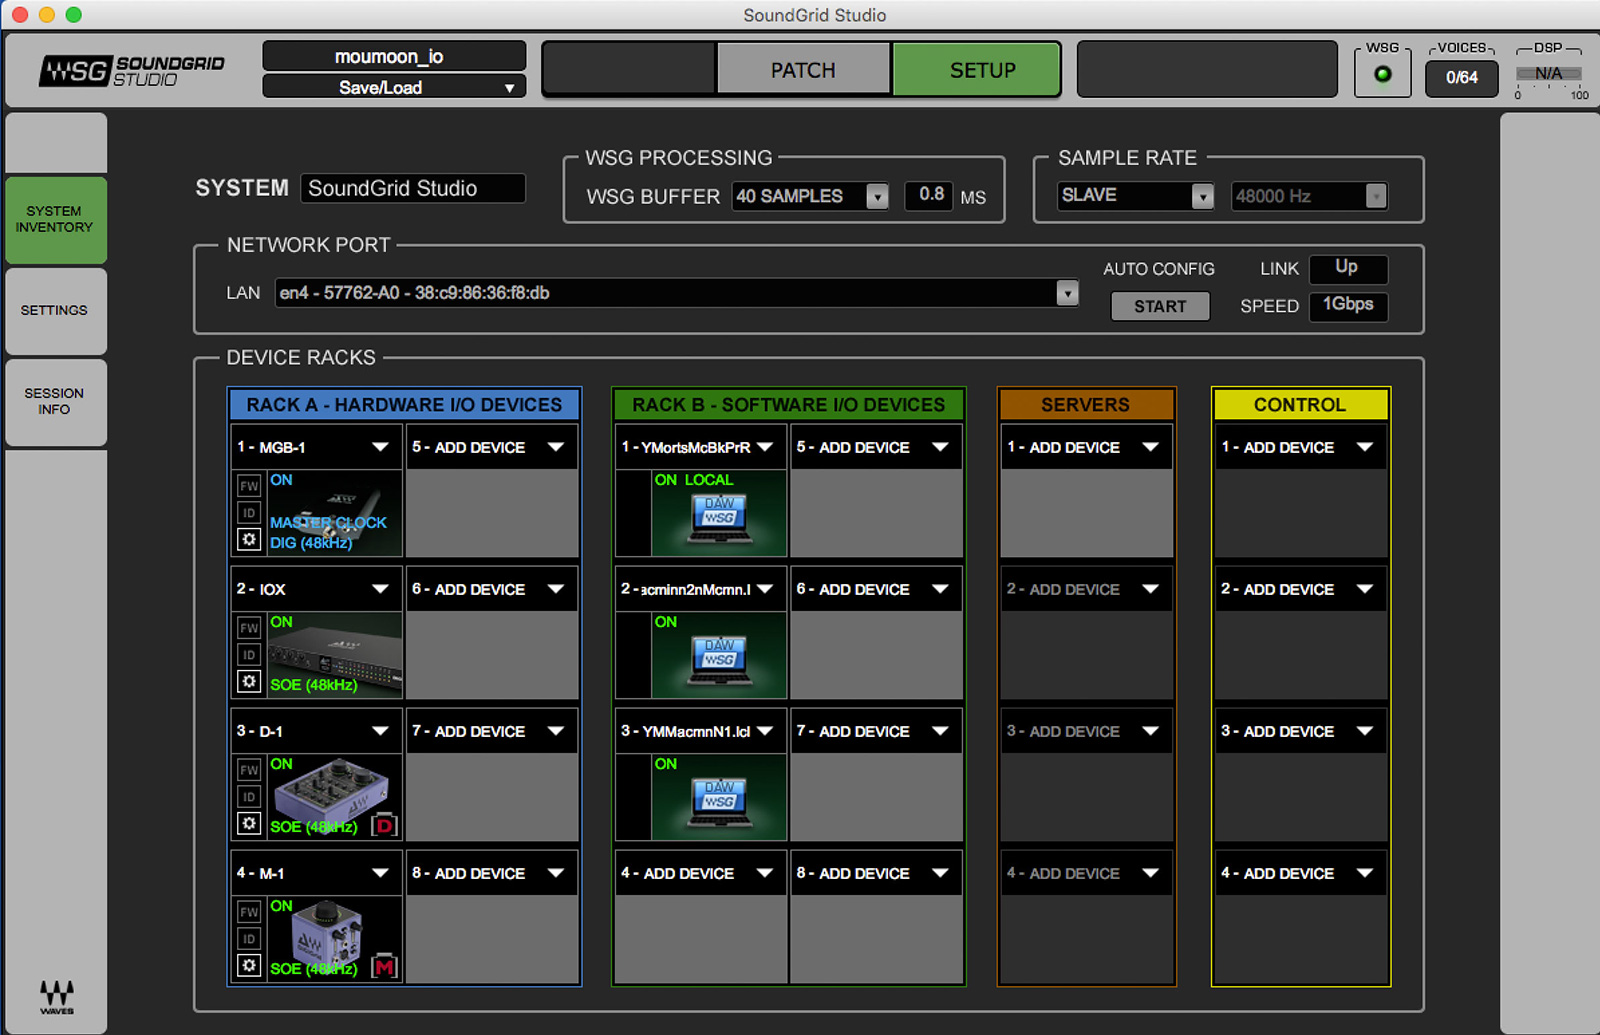Click the Auto Config START button
This screenshot has height=1035, width=1600.
tap(1160, 306)
